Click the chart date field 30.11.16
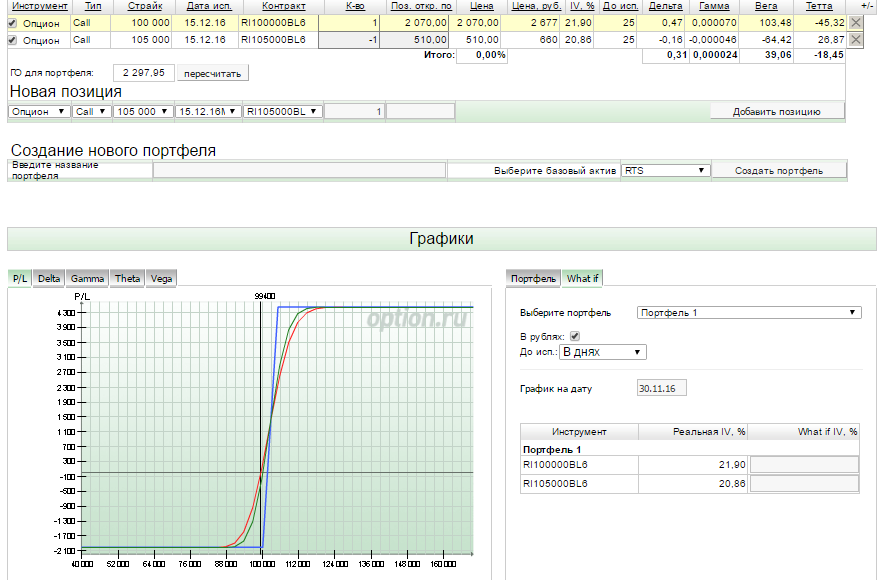 click(x=661, y=388)
